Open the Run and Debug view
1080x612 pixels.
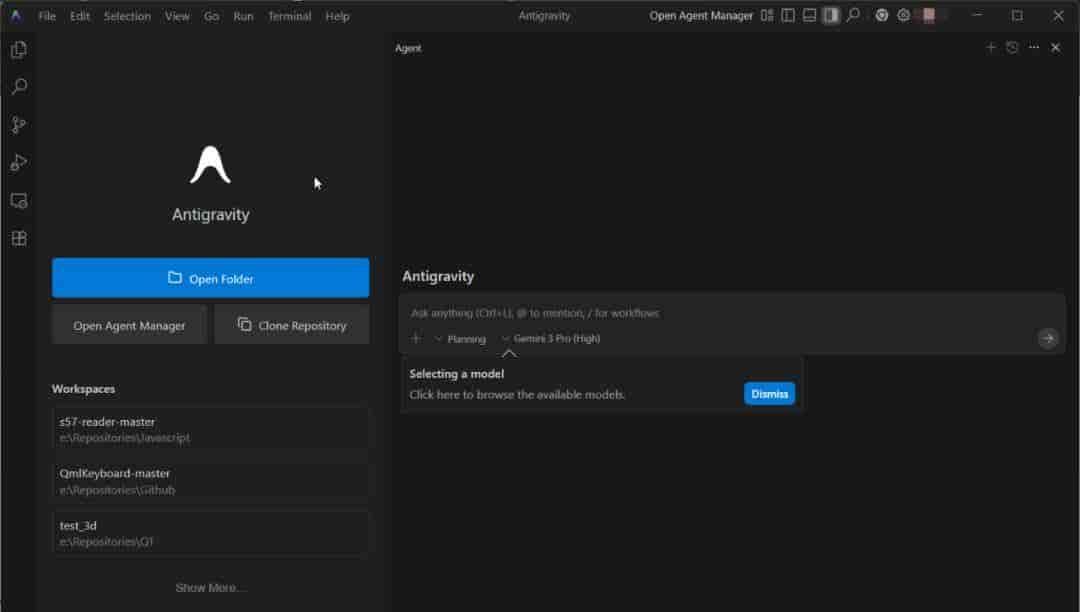click(x=19, y=162)
